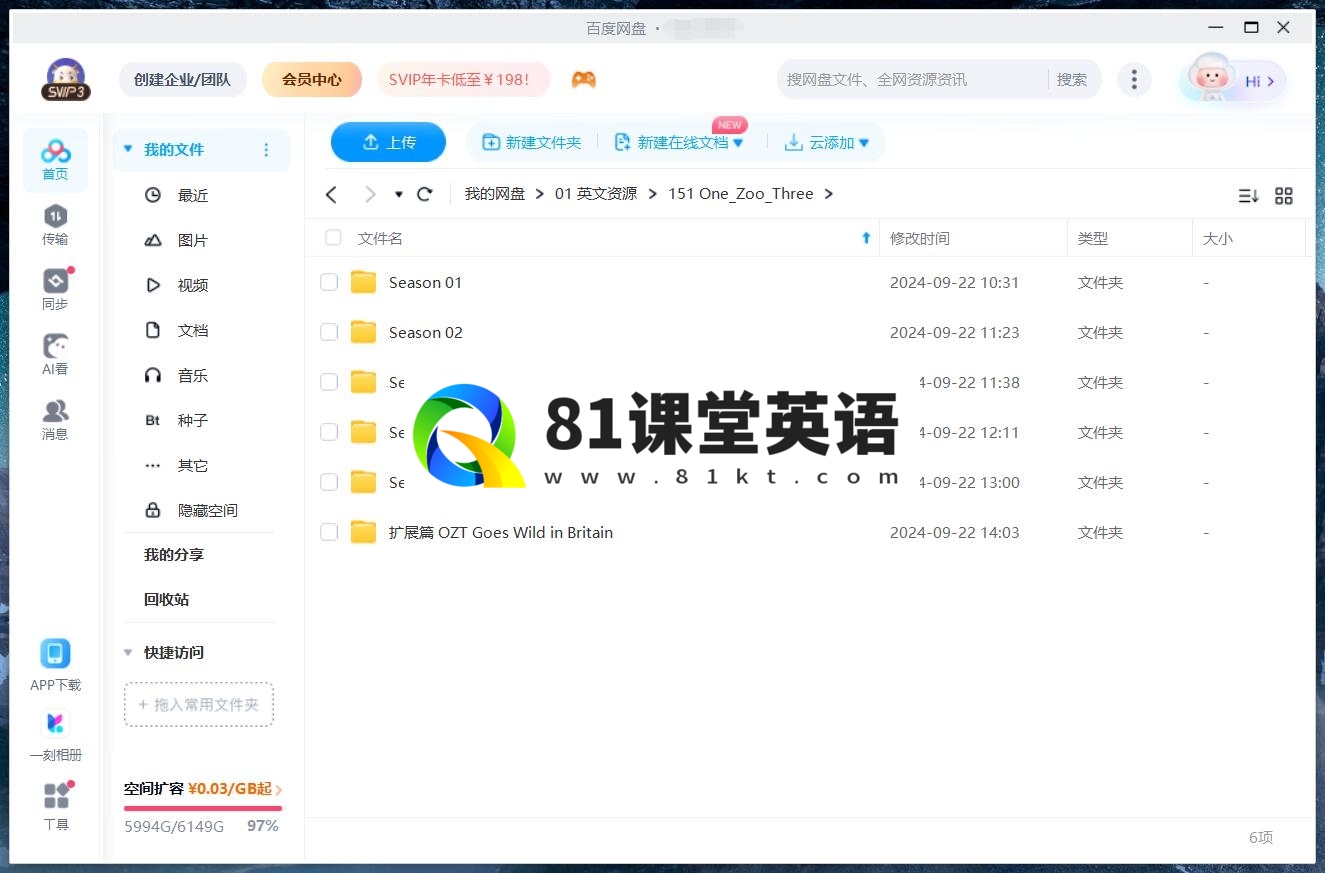
Task: Select 图片 in the sidebar
Action: [x=193, y=240]
